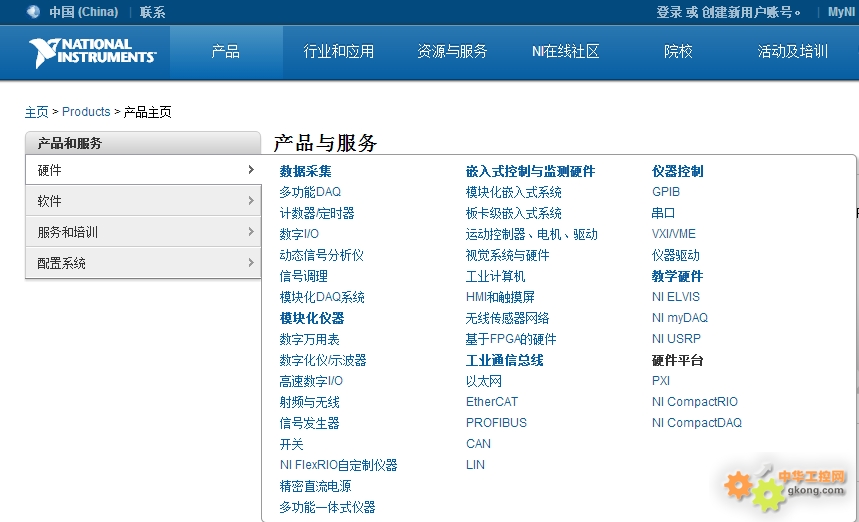Go to Products breadcrumb link
This screenshot has width=859, height=522.
point(86,112)
